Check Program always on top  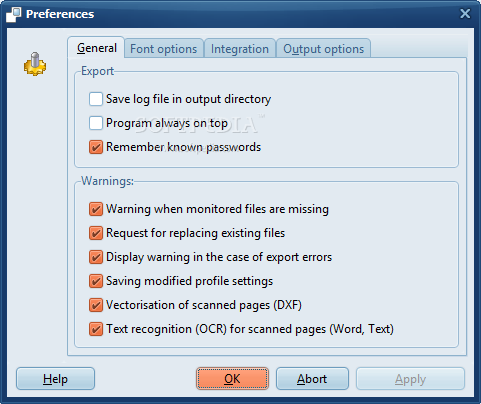(96, 123)
